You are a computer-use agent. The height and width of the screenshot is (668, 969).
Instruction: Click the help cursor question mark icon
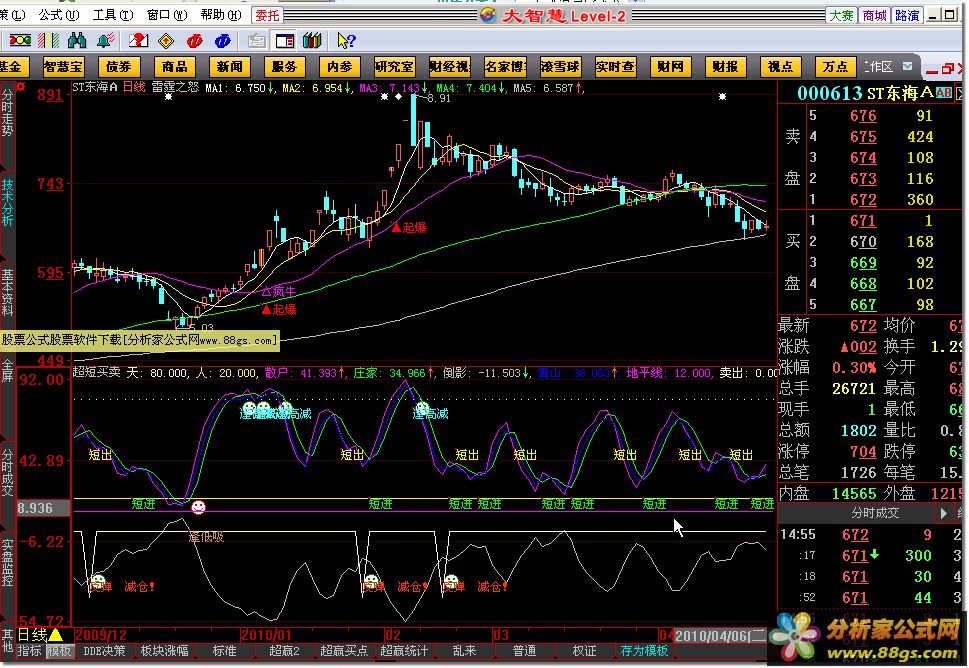(x=346, y=41)
